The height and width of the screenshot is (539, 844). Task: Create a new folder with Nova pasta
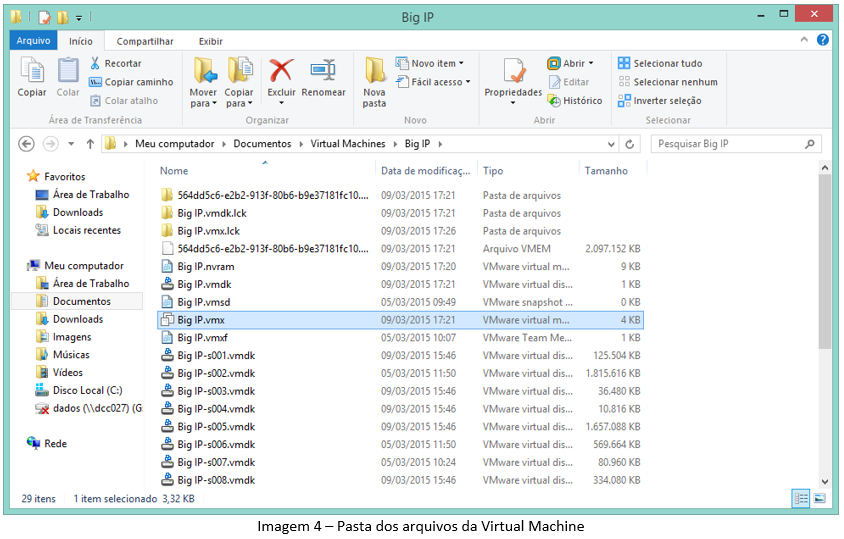coord(375,80)
